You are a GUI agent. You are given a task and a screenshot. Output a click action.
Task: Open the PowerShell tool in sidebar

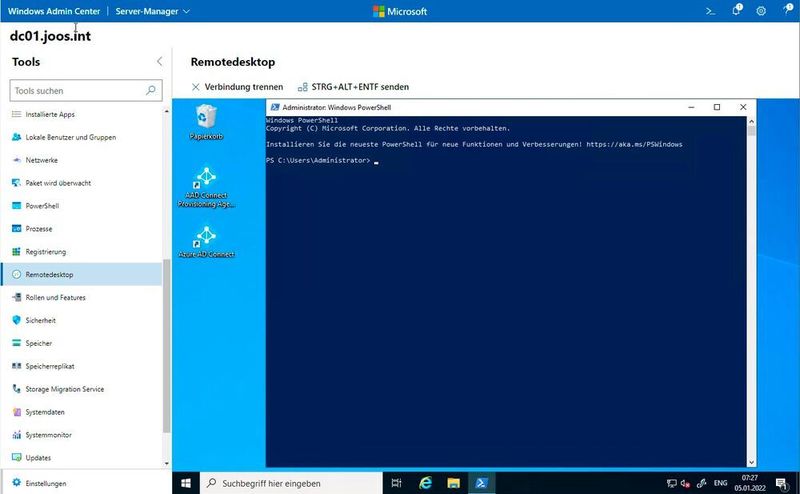42,206
